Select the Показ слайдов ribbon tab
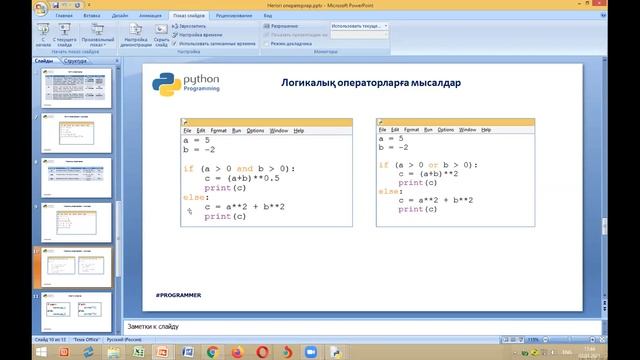The image size is (640, 360). tap(189, 16)
